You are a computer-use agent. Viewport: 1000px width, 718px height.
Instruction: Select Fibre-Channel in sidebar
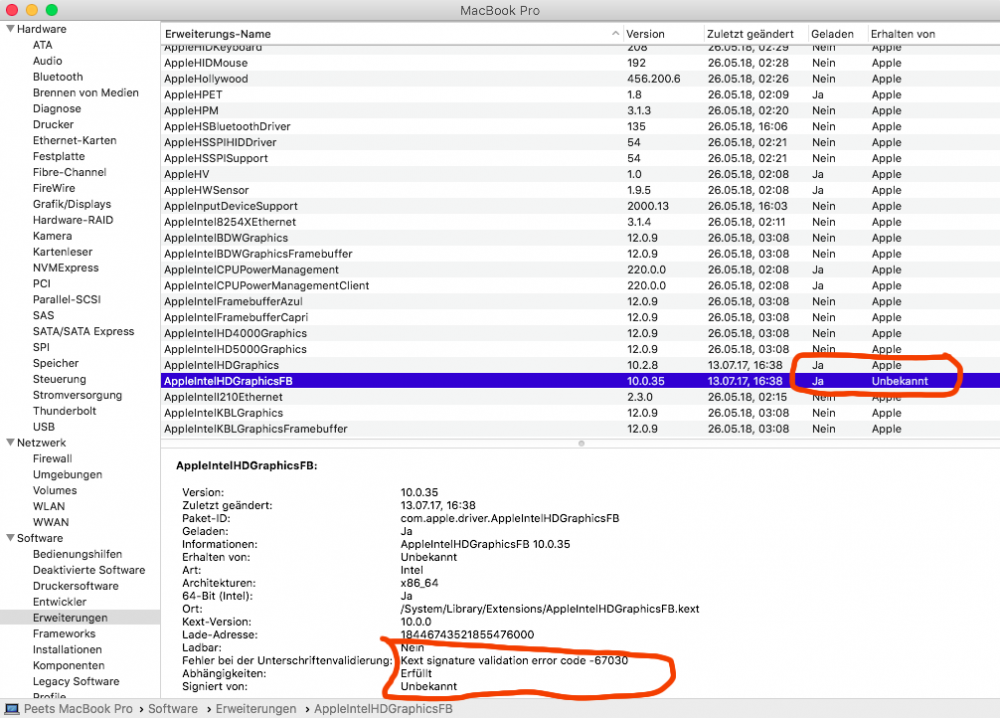point(70,172)
